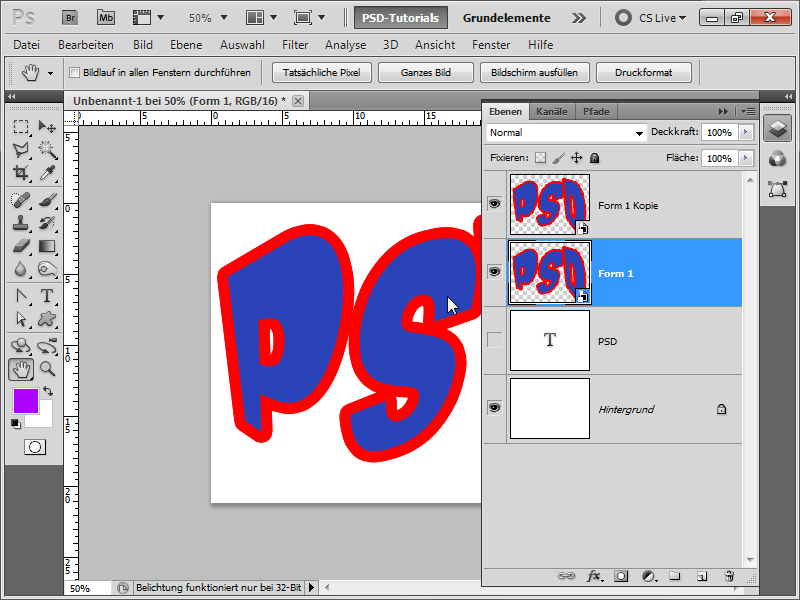This screenshot has height=600, width=800.
Task: Toggle lock image pixels
Action: [x=559, y=158]
